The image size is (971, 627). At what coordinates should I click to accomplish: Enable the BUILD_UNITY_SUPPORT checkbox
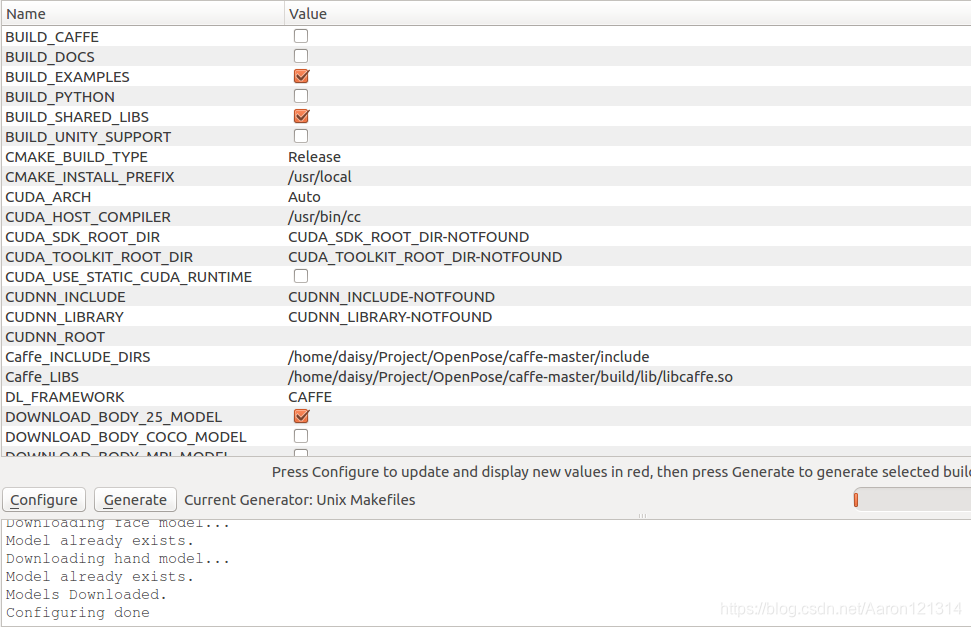(301, 136)
